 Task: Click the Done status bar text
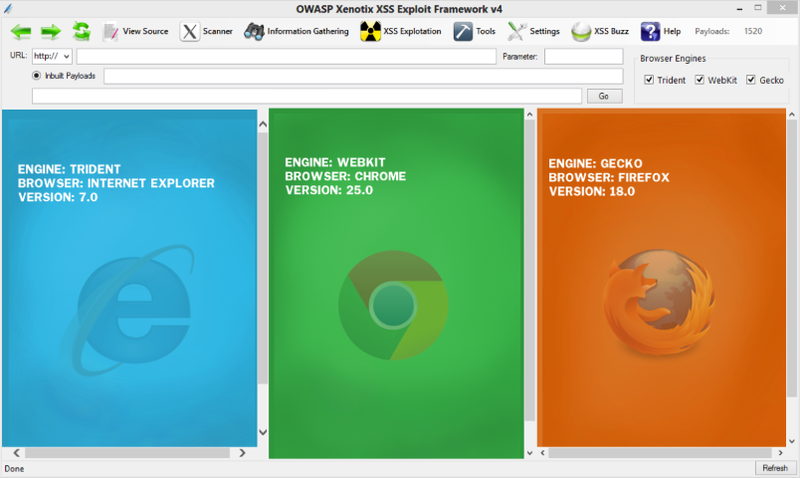click(14, 468)
